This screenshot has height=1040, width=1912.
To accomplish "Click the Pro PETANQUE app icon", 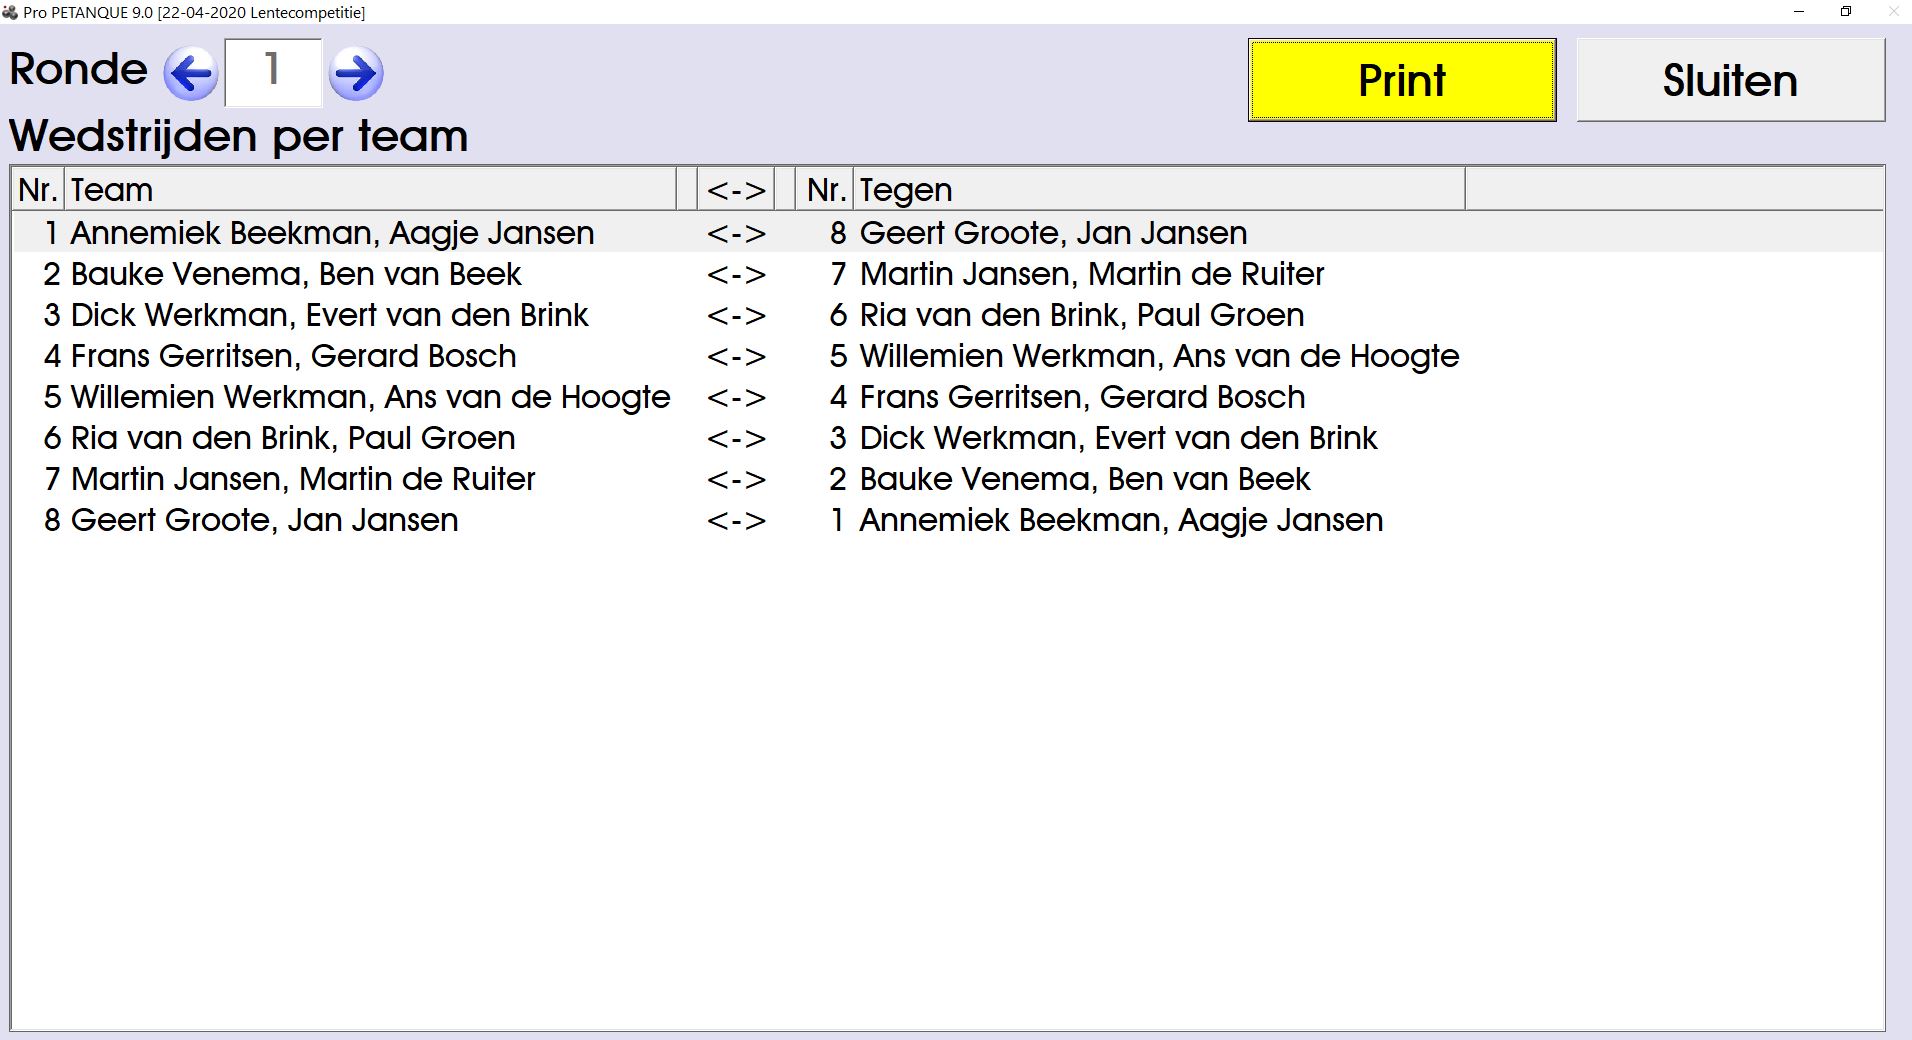I will (x=10, y=12).
